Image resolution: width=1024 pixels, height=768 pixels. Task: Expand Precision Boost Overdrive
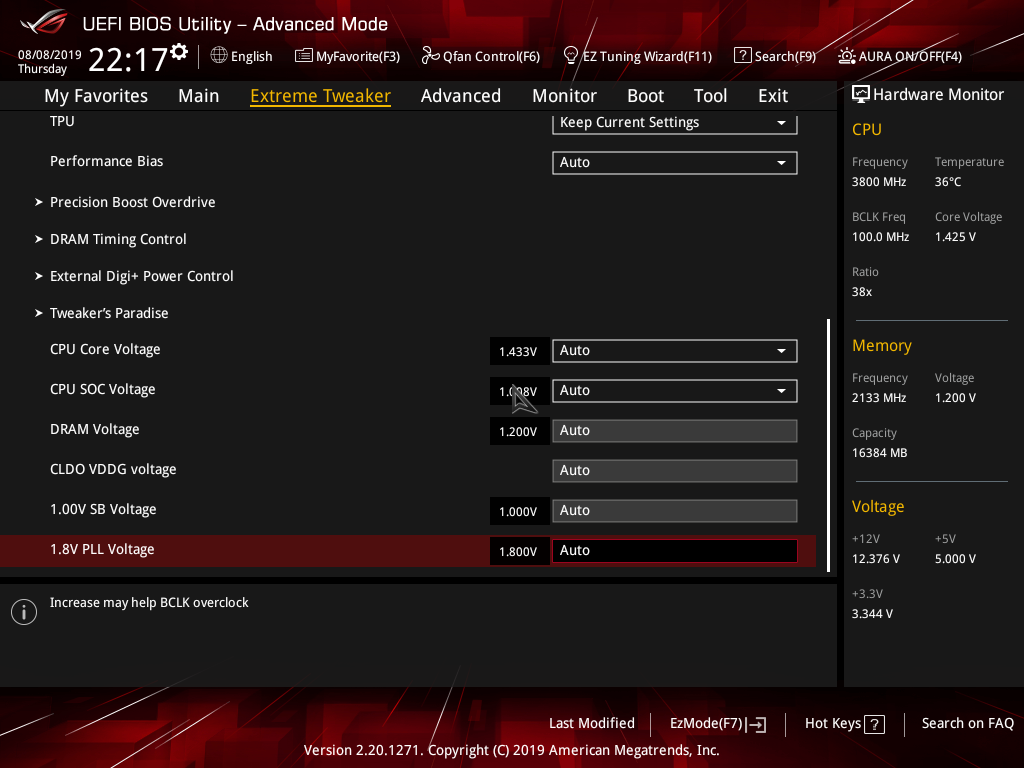(x=132, y=202)
